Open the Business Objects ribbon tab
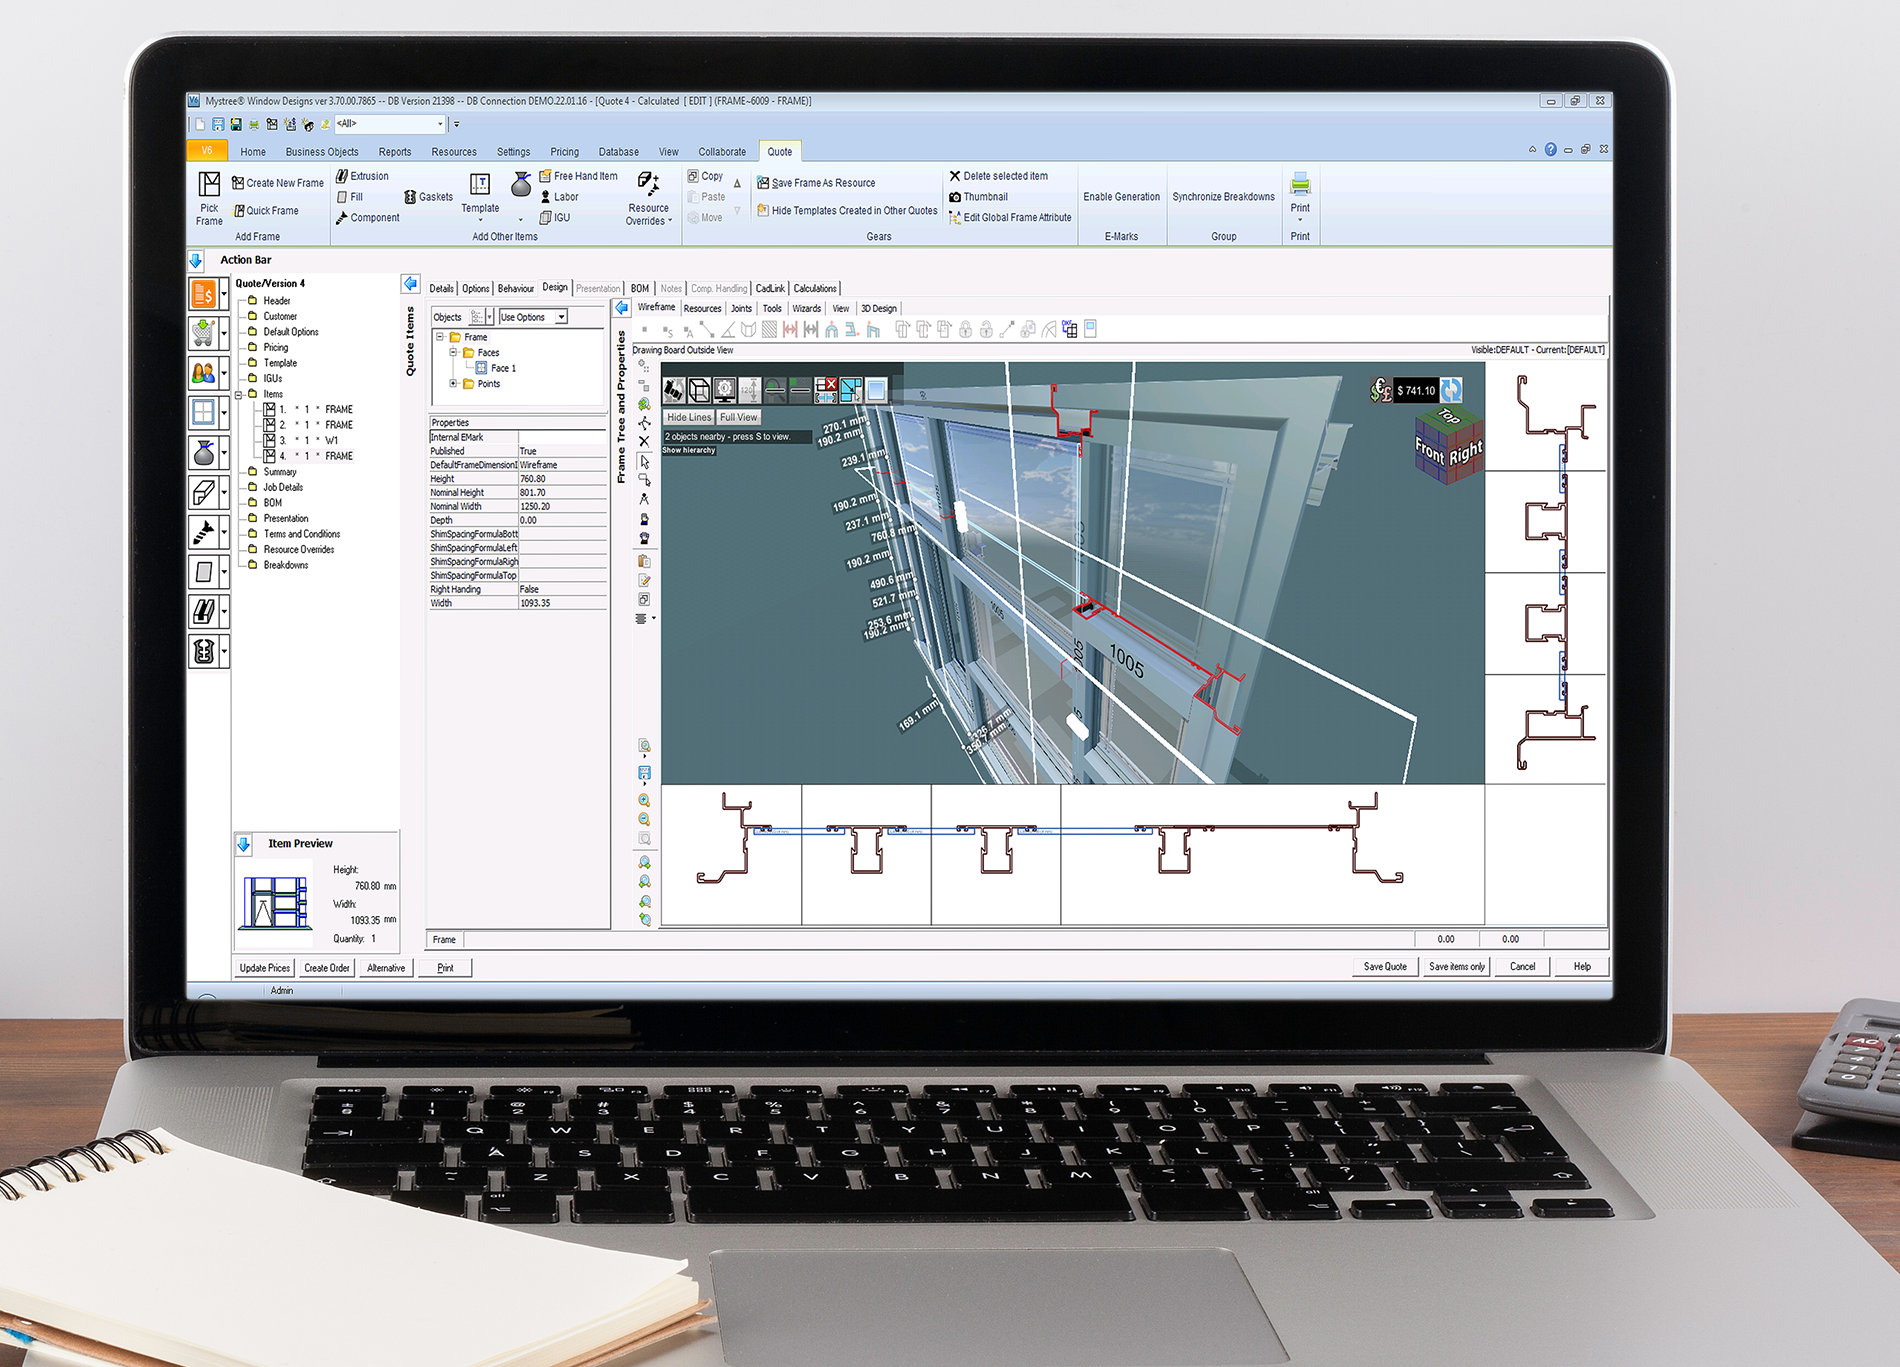The width and height of the screenshot is (1900, 1367). pyautogui.click(x=322, y=152)
